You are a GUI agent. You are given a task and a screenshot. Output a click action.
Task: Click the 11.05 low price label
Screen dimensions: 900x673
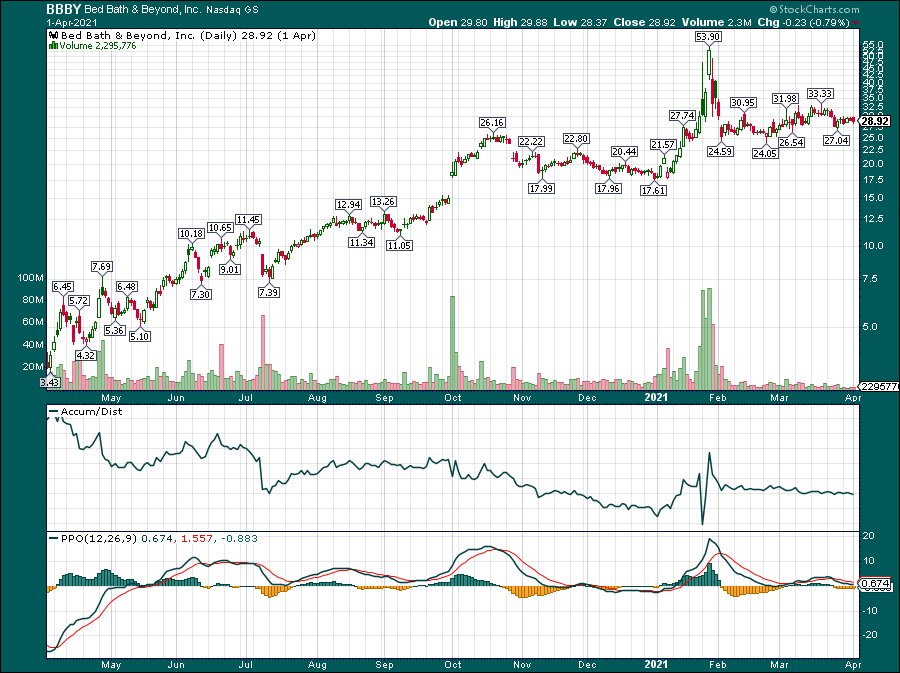tap(399, 246)
